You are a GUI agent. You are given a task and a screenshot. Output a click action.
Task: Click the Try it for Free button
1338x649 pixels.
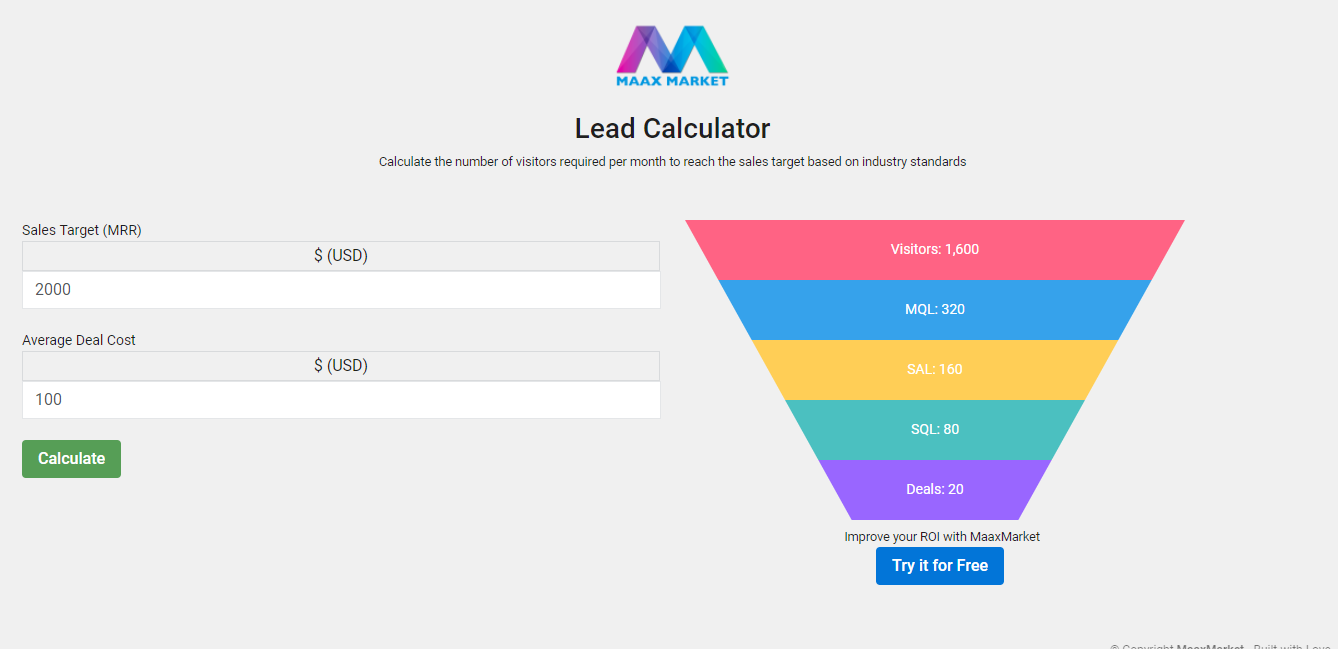click(x=939, y=566)
